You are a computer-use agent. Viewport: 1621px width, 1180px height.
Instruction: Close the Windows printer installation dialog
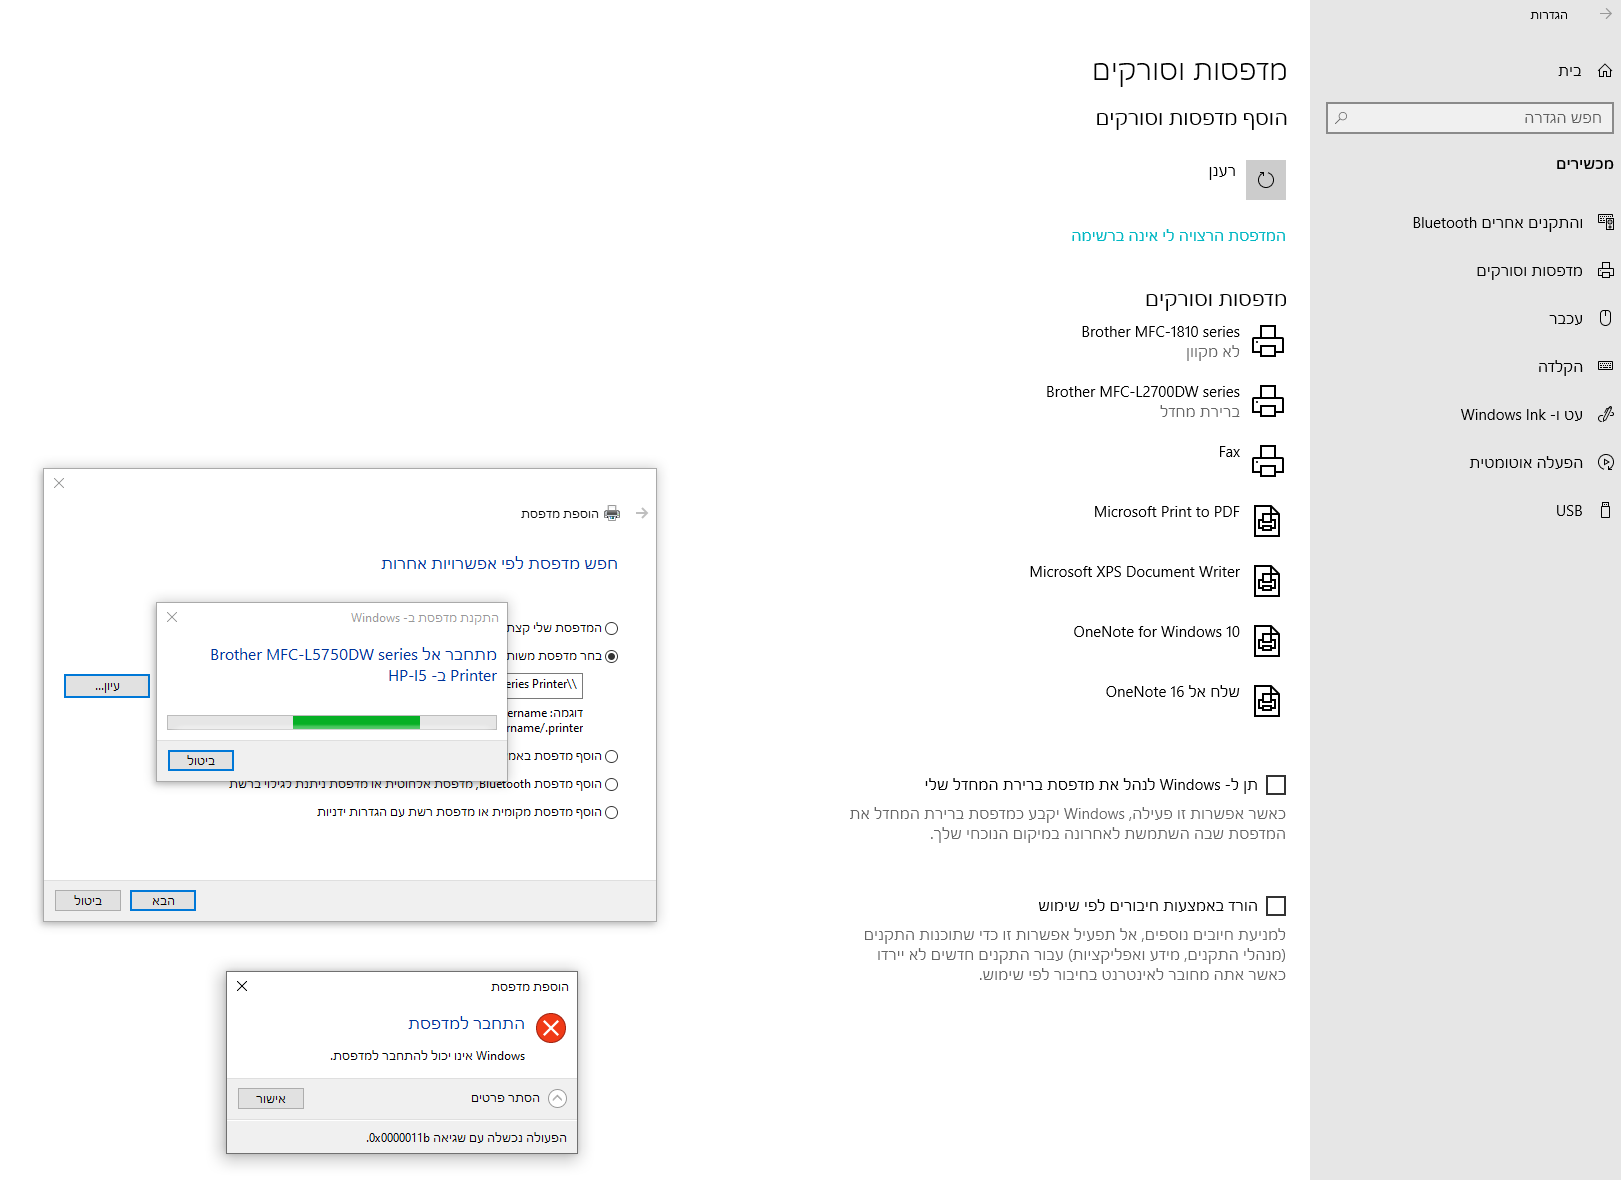point(172,617)
